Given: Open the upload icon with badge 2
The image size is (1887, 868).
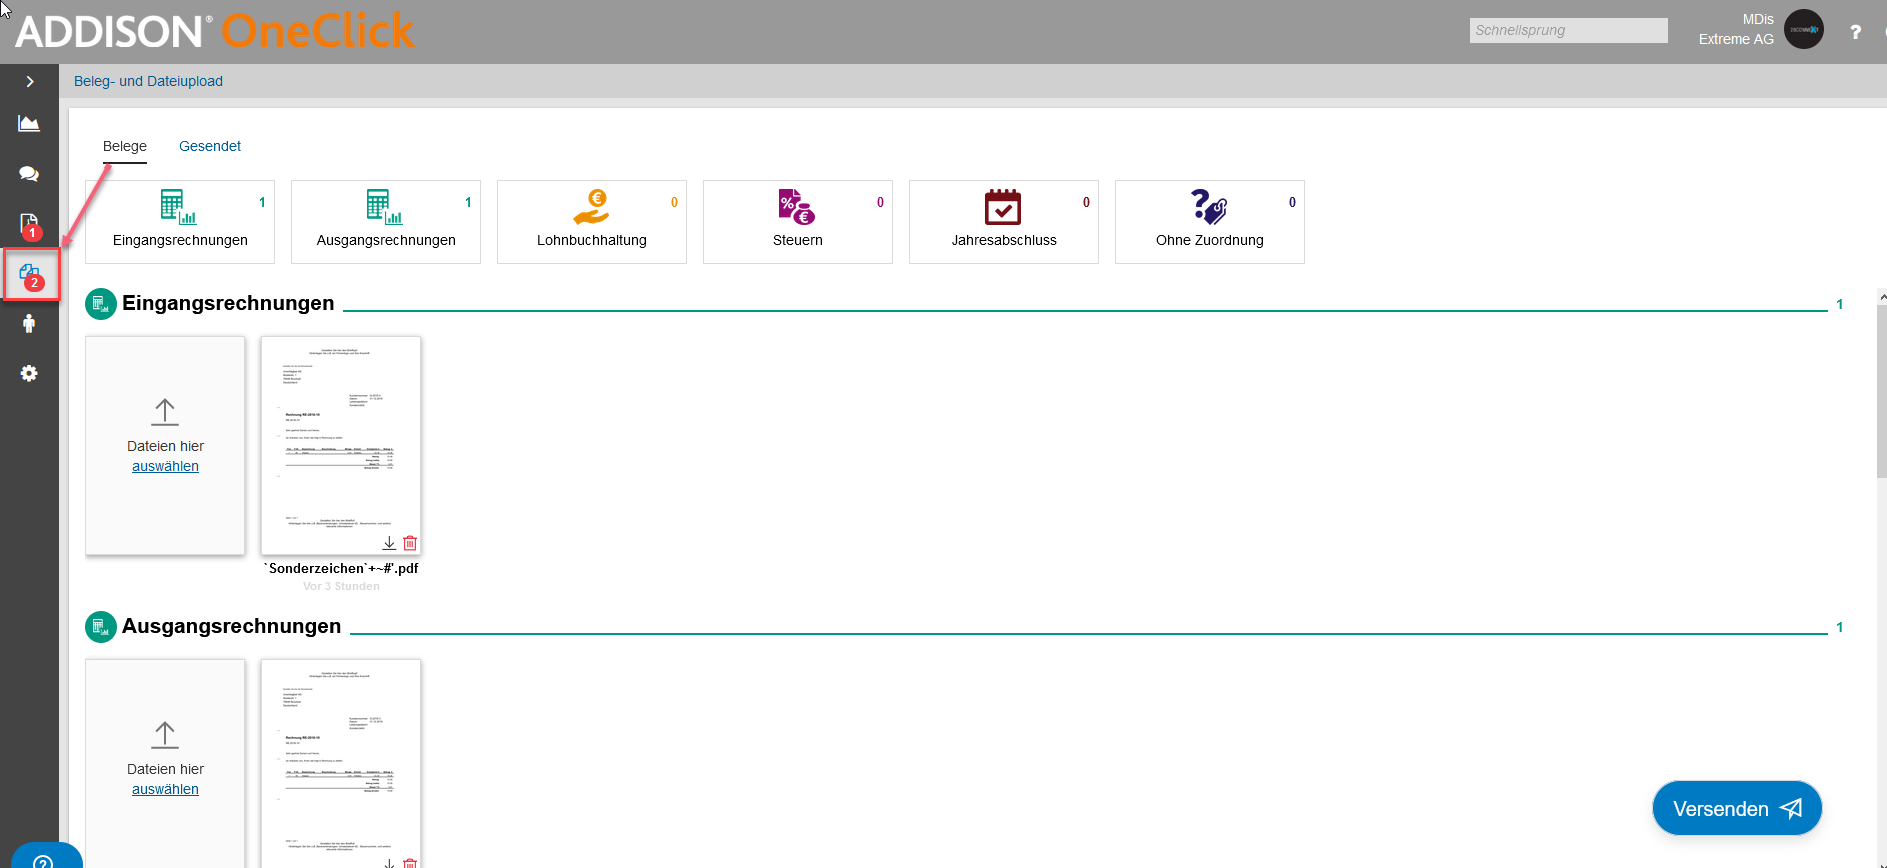Looking at the screenshot, I should (x=31, y=275).
